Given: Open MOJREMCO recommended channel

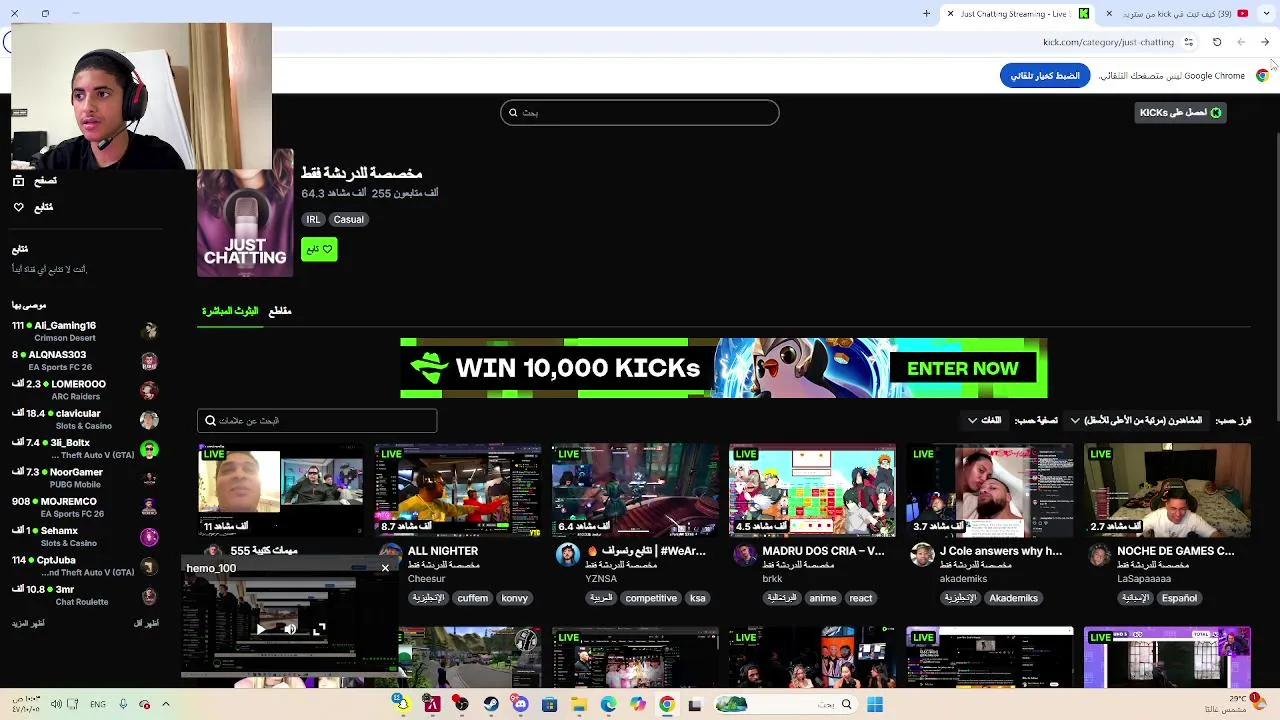Looking at the screenshot, I should click(85, 508).
